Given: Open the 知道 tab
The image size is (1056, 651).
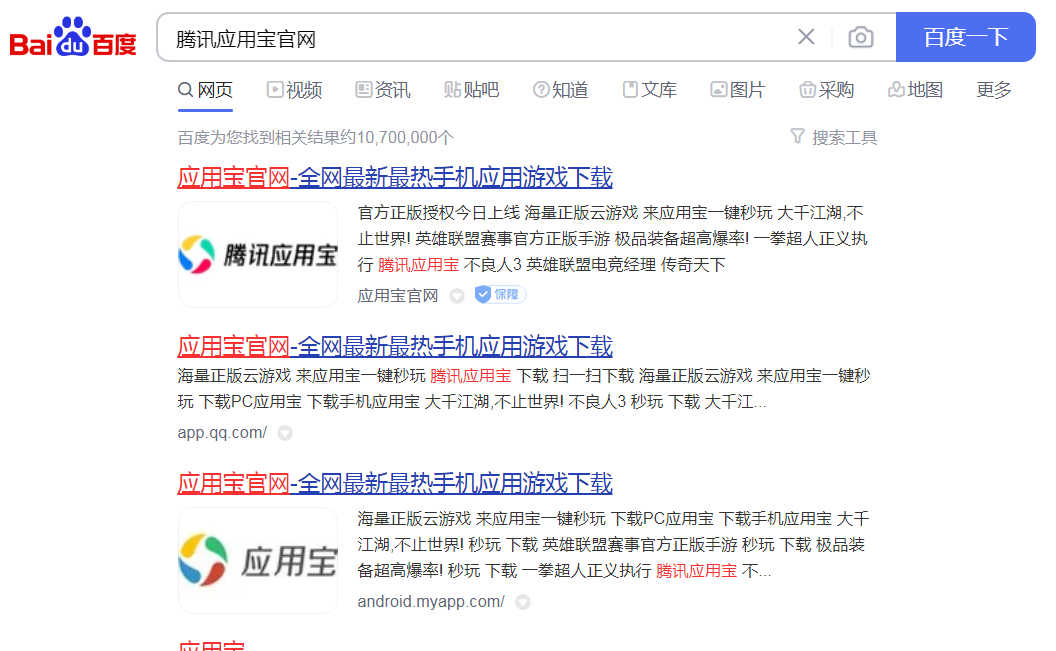Looking at the screenshot, I should [560, 90].
